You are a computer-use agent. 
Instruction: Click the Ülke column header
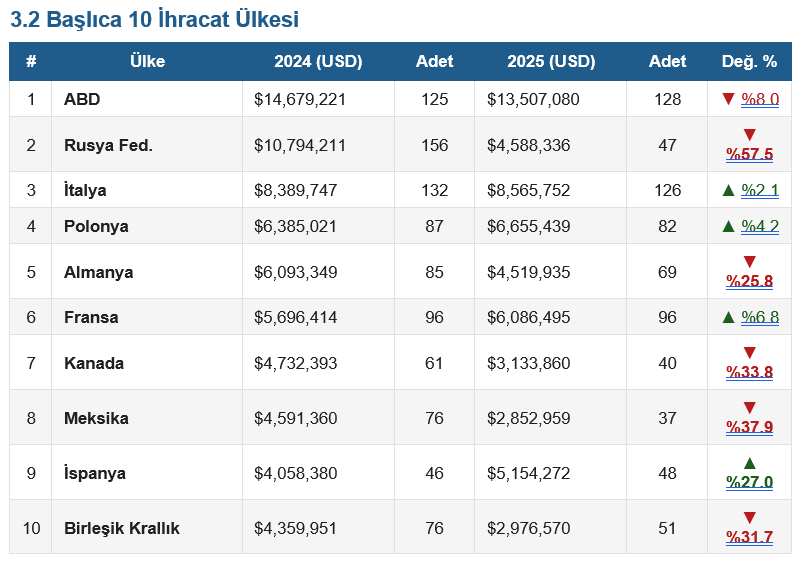point(147,61)
